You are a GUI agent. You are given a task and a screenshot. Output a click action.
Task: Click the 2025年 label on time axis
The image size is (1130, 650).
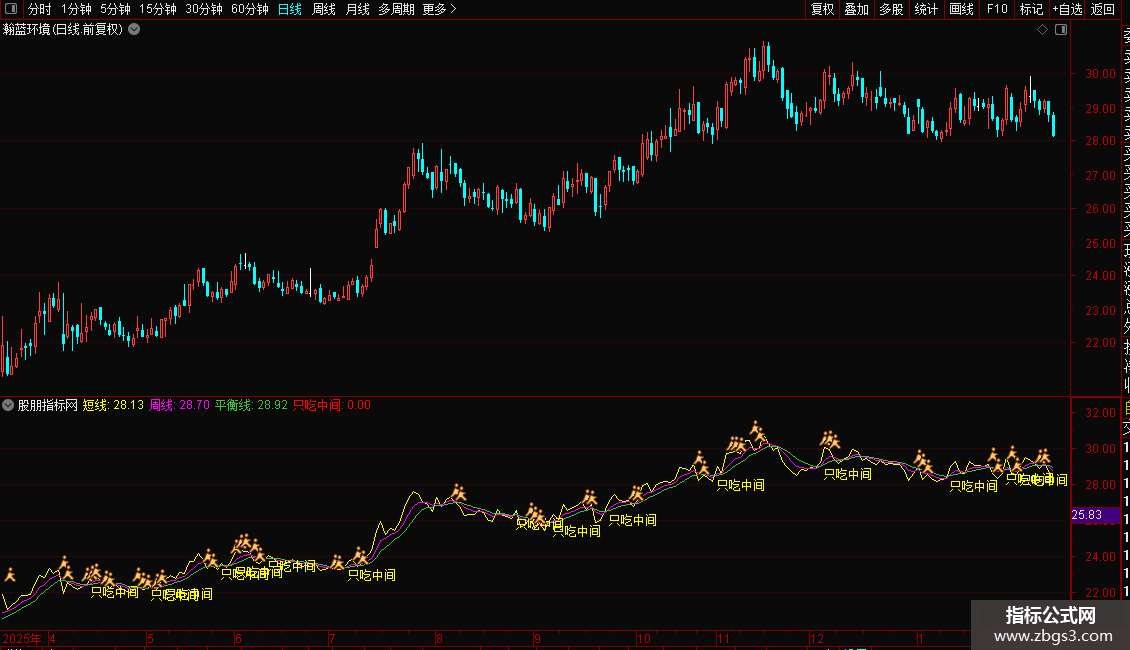(x=22, y=638)
